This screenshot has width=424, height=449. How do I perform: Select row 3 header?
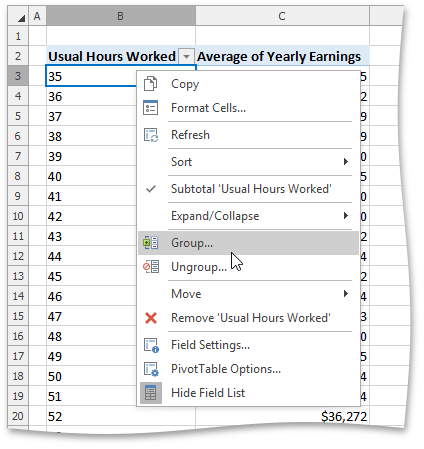tap(18, 76)
